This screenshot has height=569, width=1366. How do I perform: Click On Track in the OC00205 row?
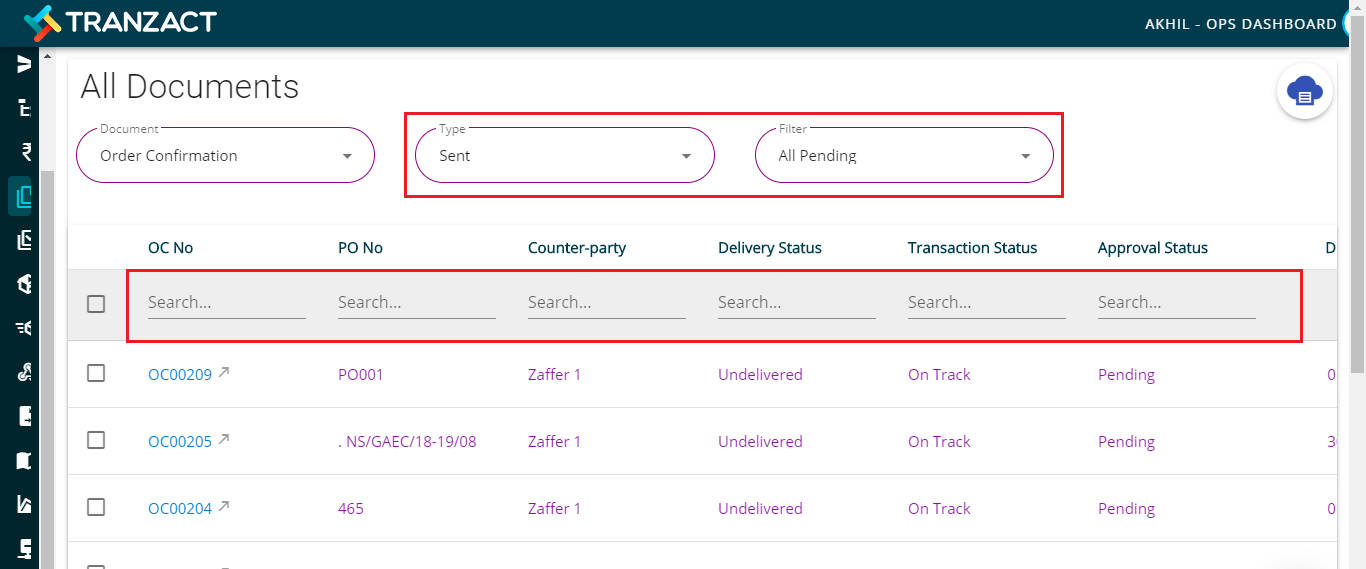pos(939,442)
